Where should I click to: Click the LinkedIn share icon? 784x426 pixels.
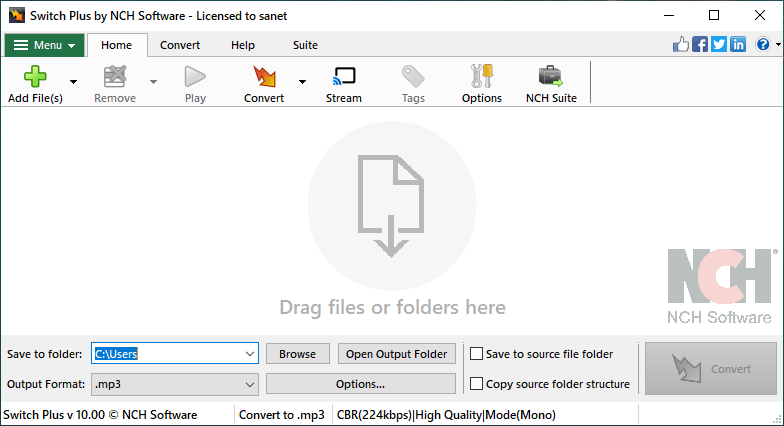[738, 44]
